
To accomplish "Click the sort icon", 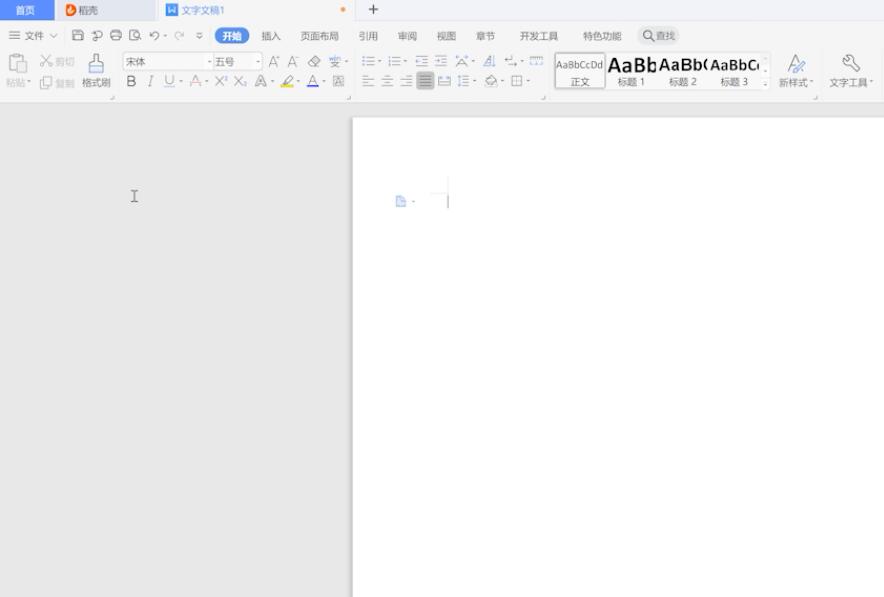I will (489, 61).
